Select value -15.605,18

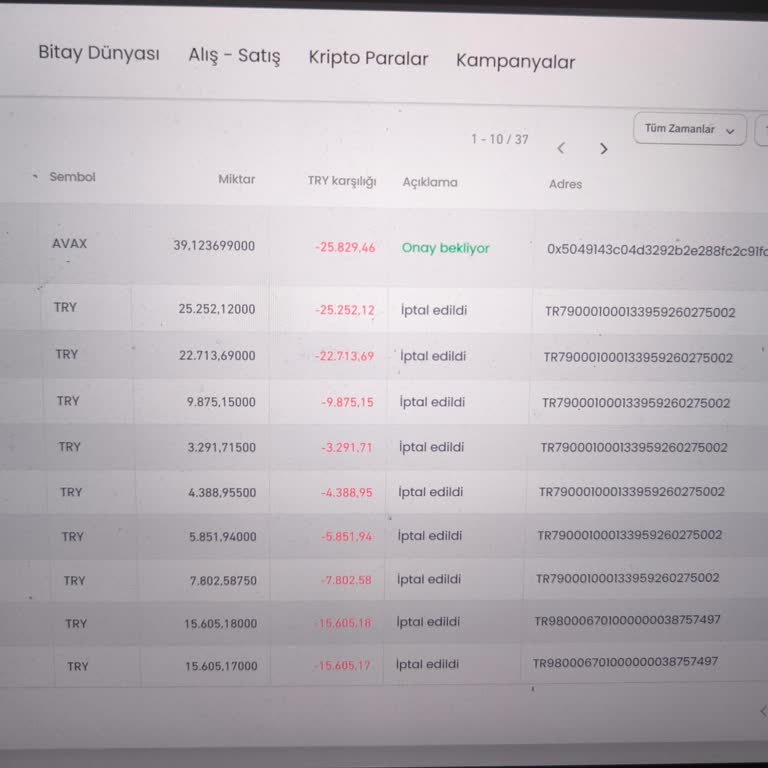342,623
